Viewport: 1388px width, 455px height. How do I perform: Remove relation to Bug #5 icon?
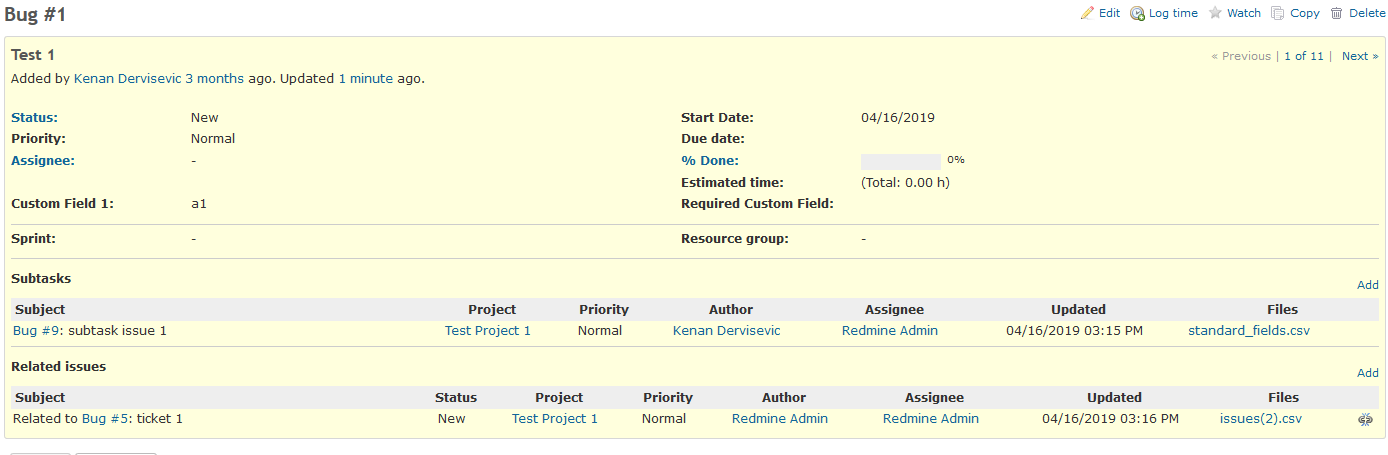point(1365,420)
